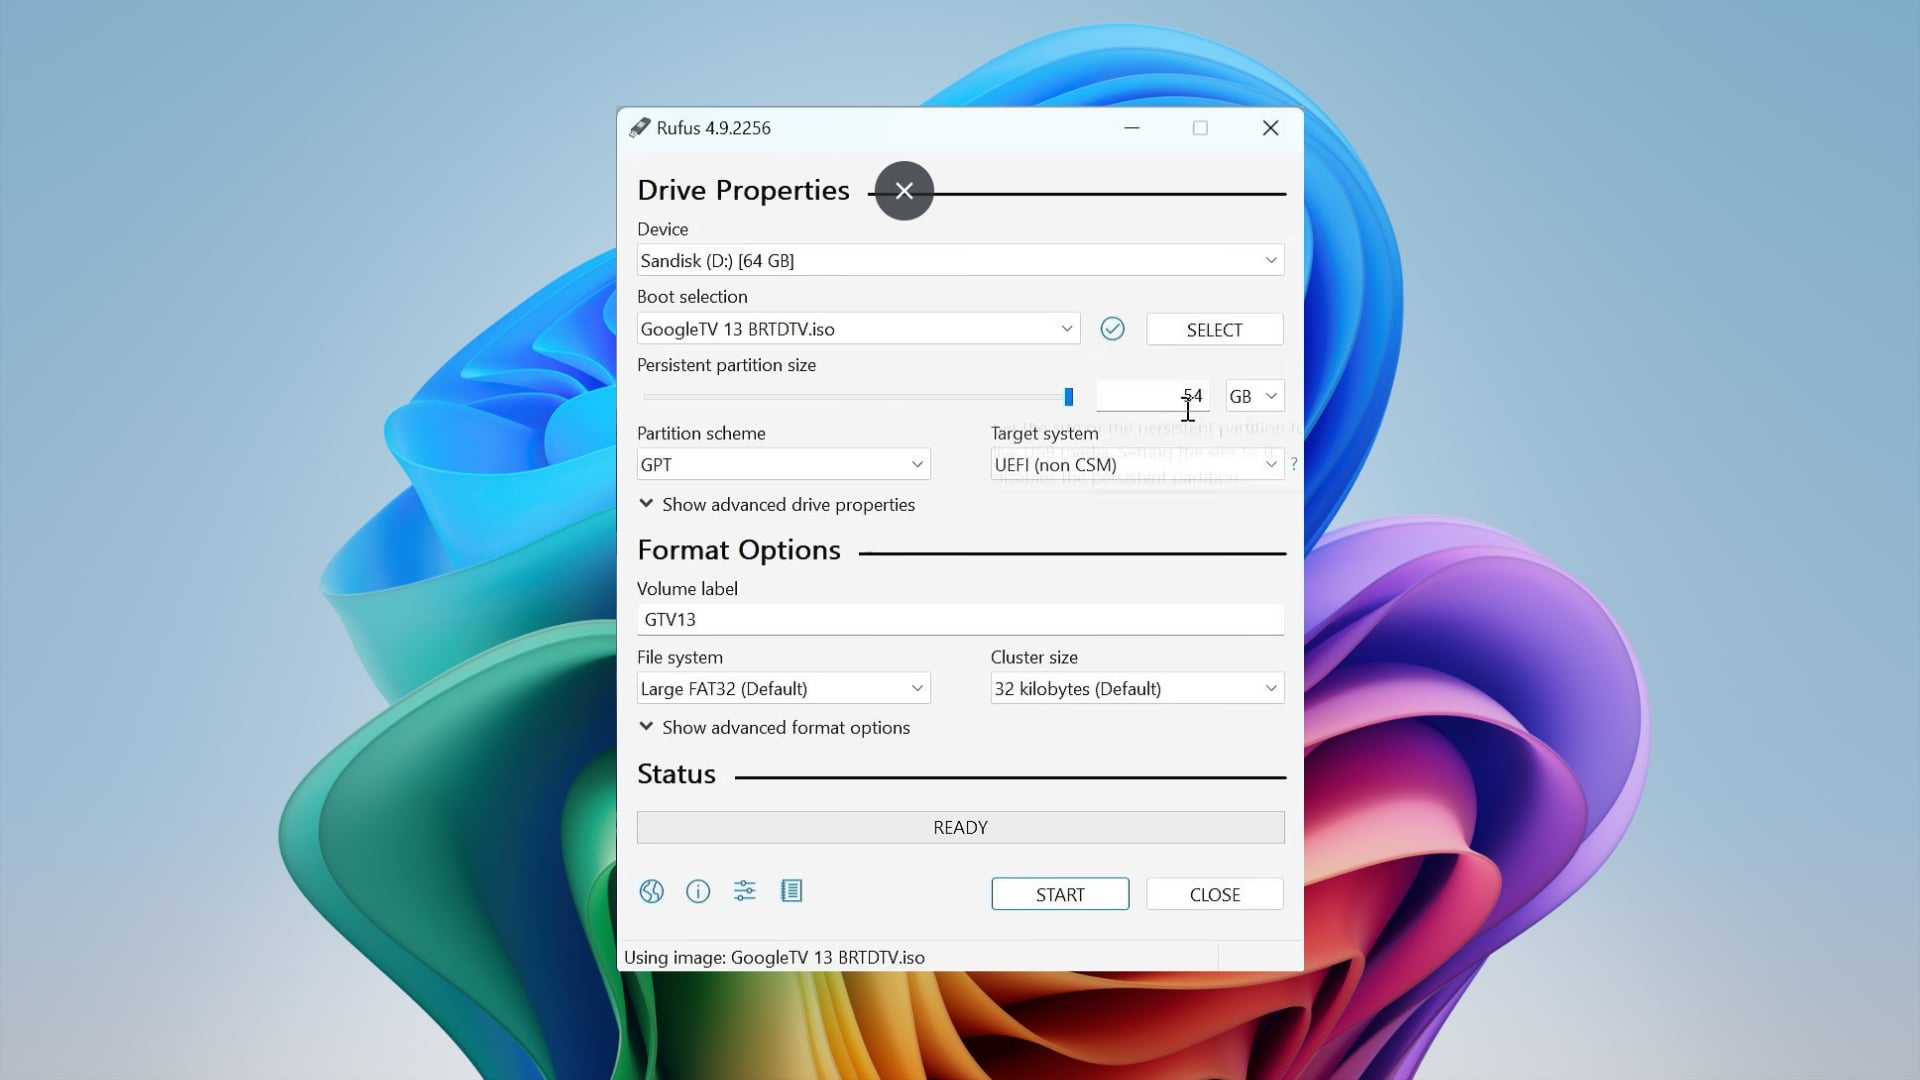
Task: Open the Boot selection dropdown
Action: click(x=858, y=329)
